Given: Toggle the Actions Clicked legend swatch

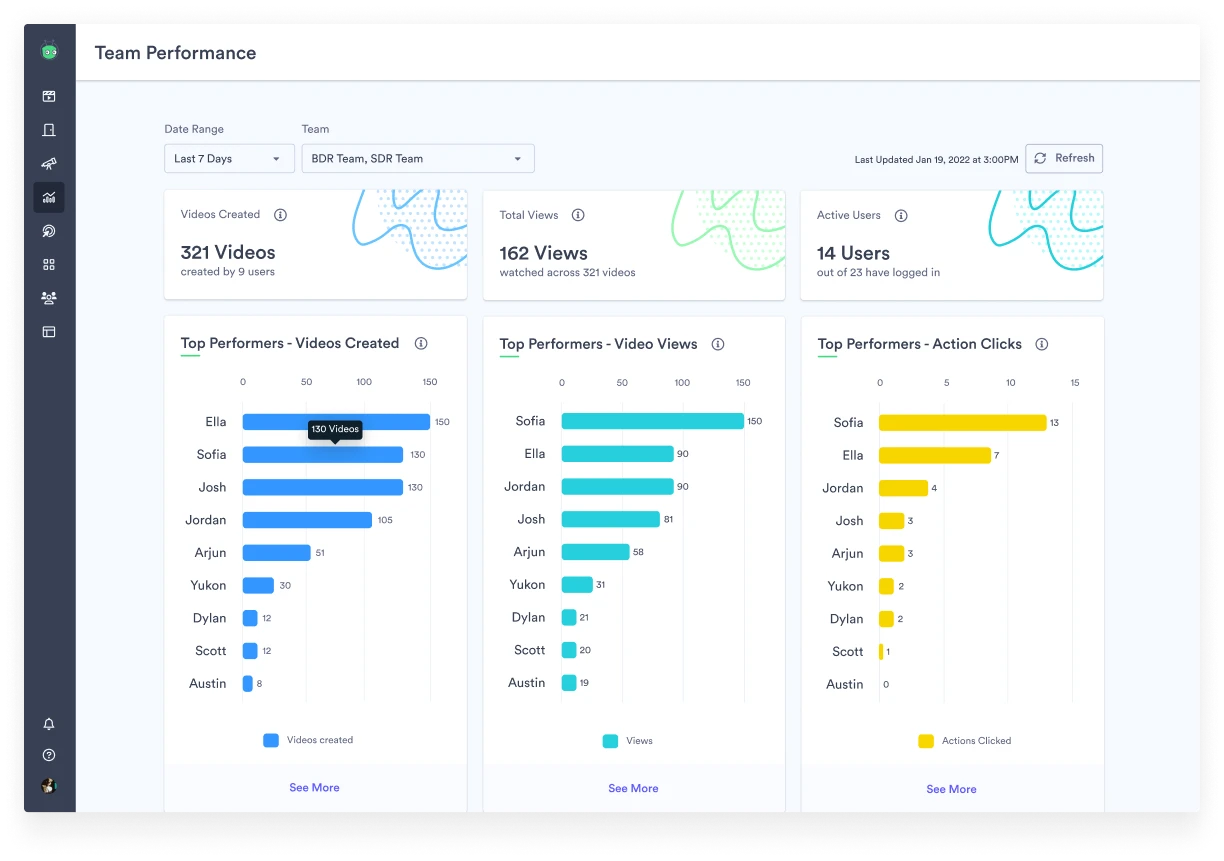Looking at the screenshot, I should click(x=926, y=741).
